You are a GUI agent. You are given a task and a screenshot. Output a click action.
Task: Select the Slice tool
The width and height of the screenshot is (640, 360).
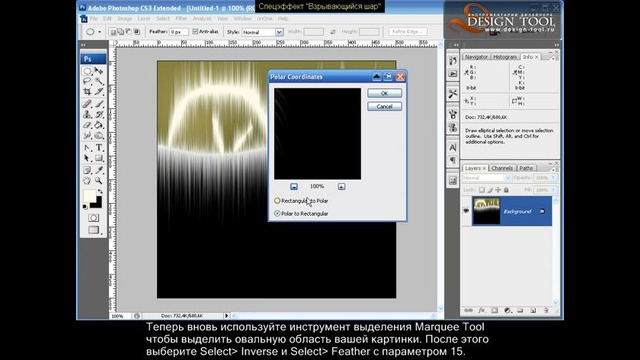point(99,92)
